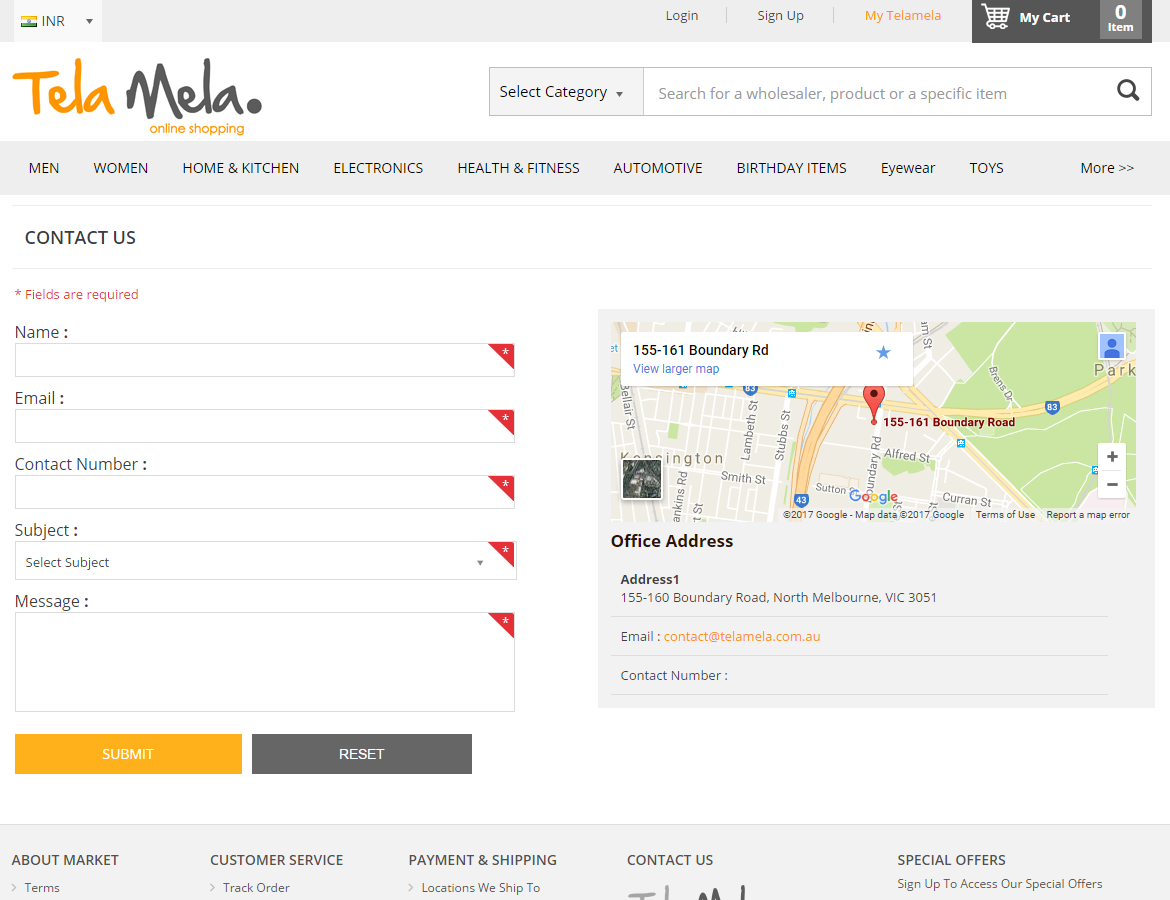Image resolution: width=1170 pixels, height=900 pixels.
Task: Focus the Name input field
Action: pyautogui.click(x=265, y=360)
